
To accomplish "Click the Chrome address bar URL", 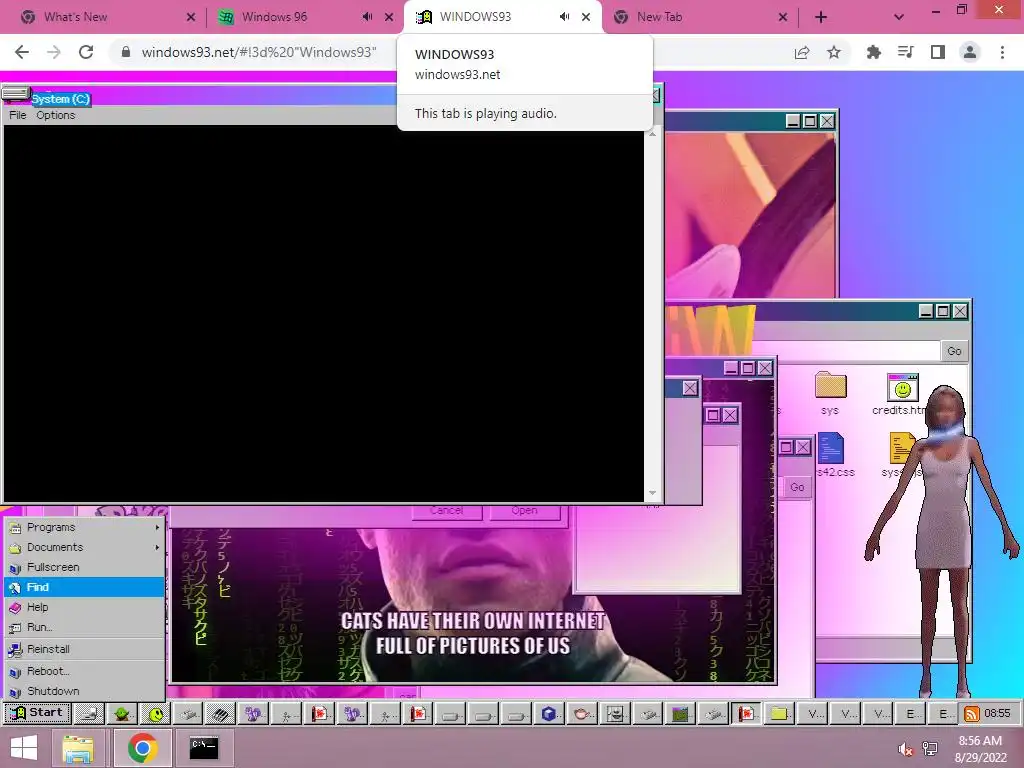I will [259, 52].
